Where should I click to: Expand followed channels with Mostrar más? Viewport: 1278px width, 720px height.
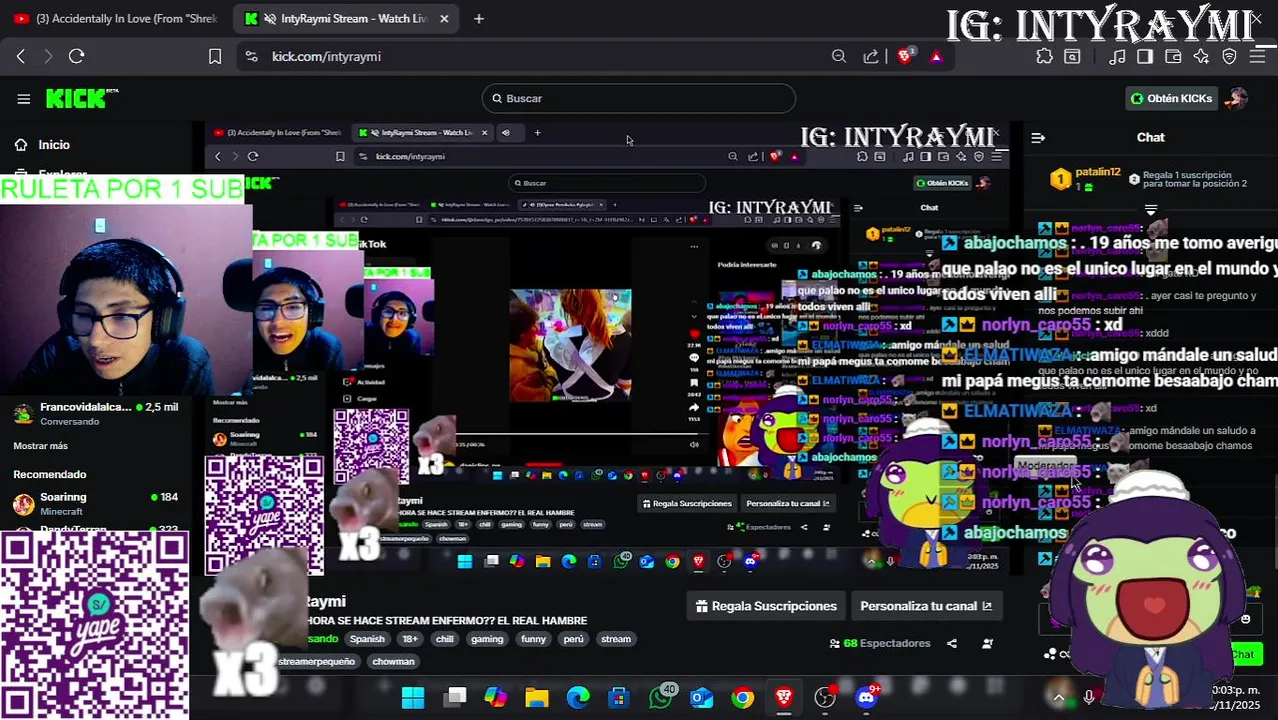41,445
